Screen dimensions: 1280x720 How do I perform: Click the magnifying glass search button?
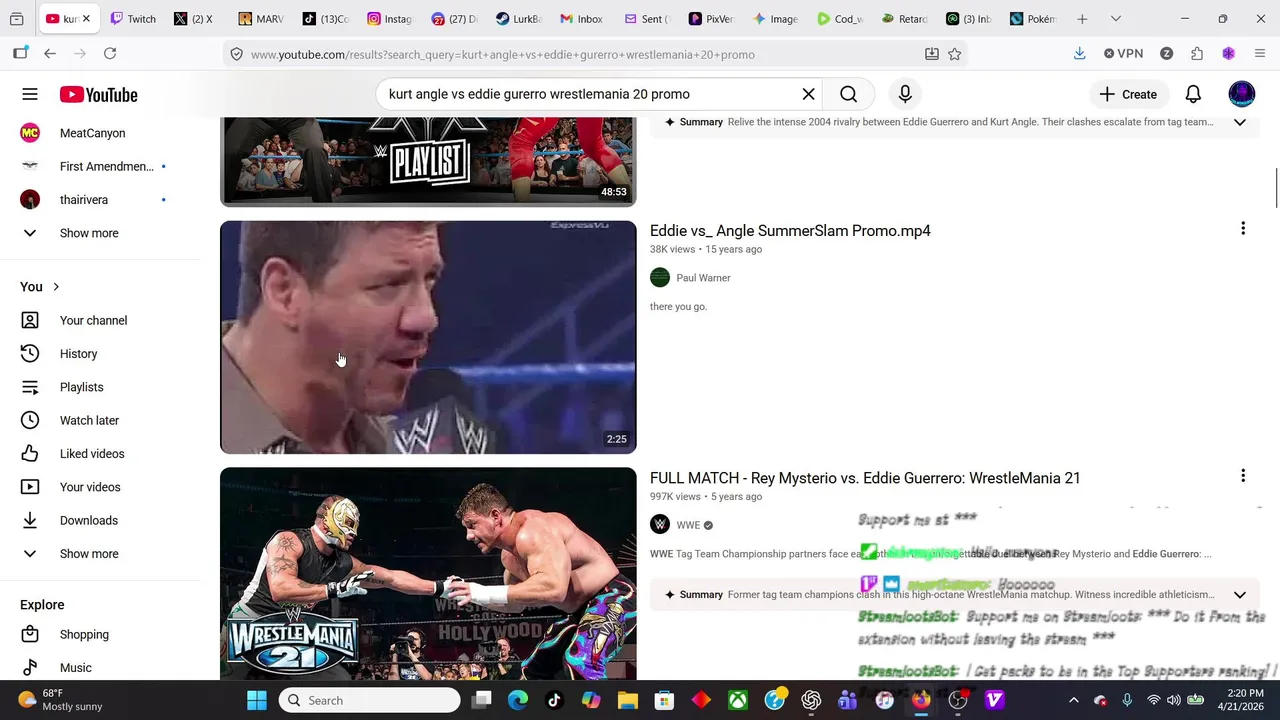(x=848, y=94)
